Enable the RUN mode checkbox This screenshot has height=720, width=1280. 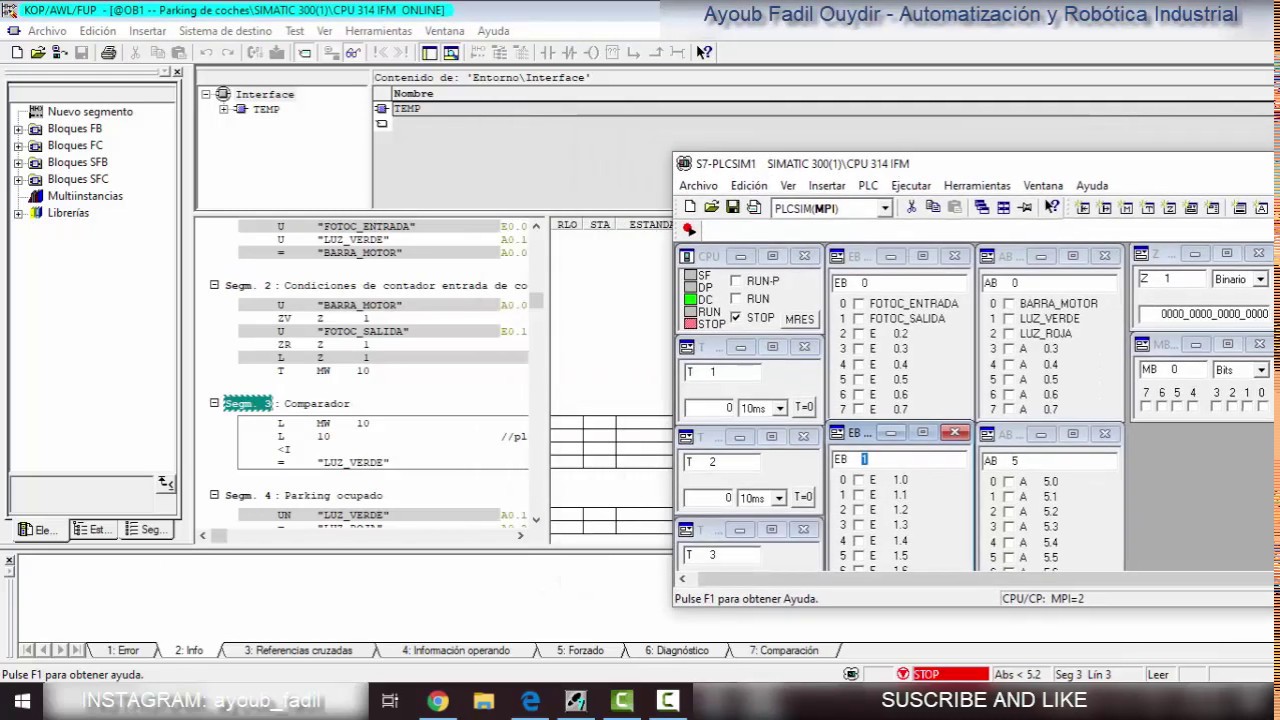[x=736, y=299]
